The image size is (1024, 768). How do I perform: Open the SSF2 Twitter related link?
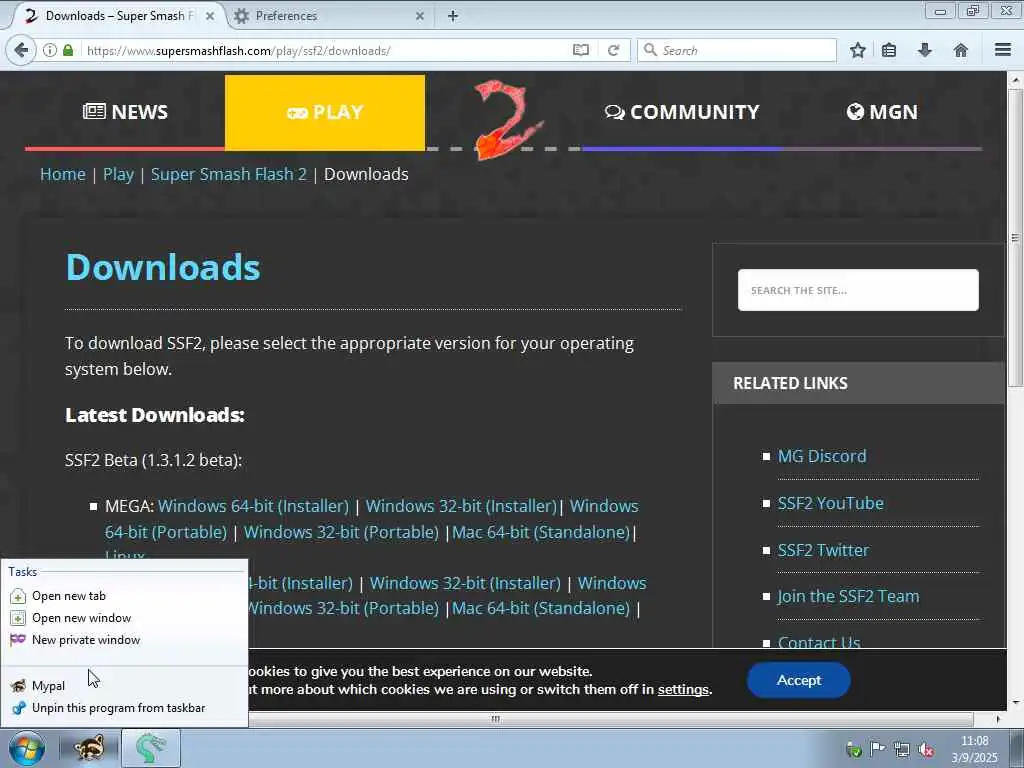[823, 550]
